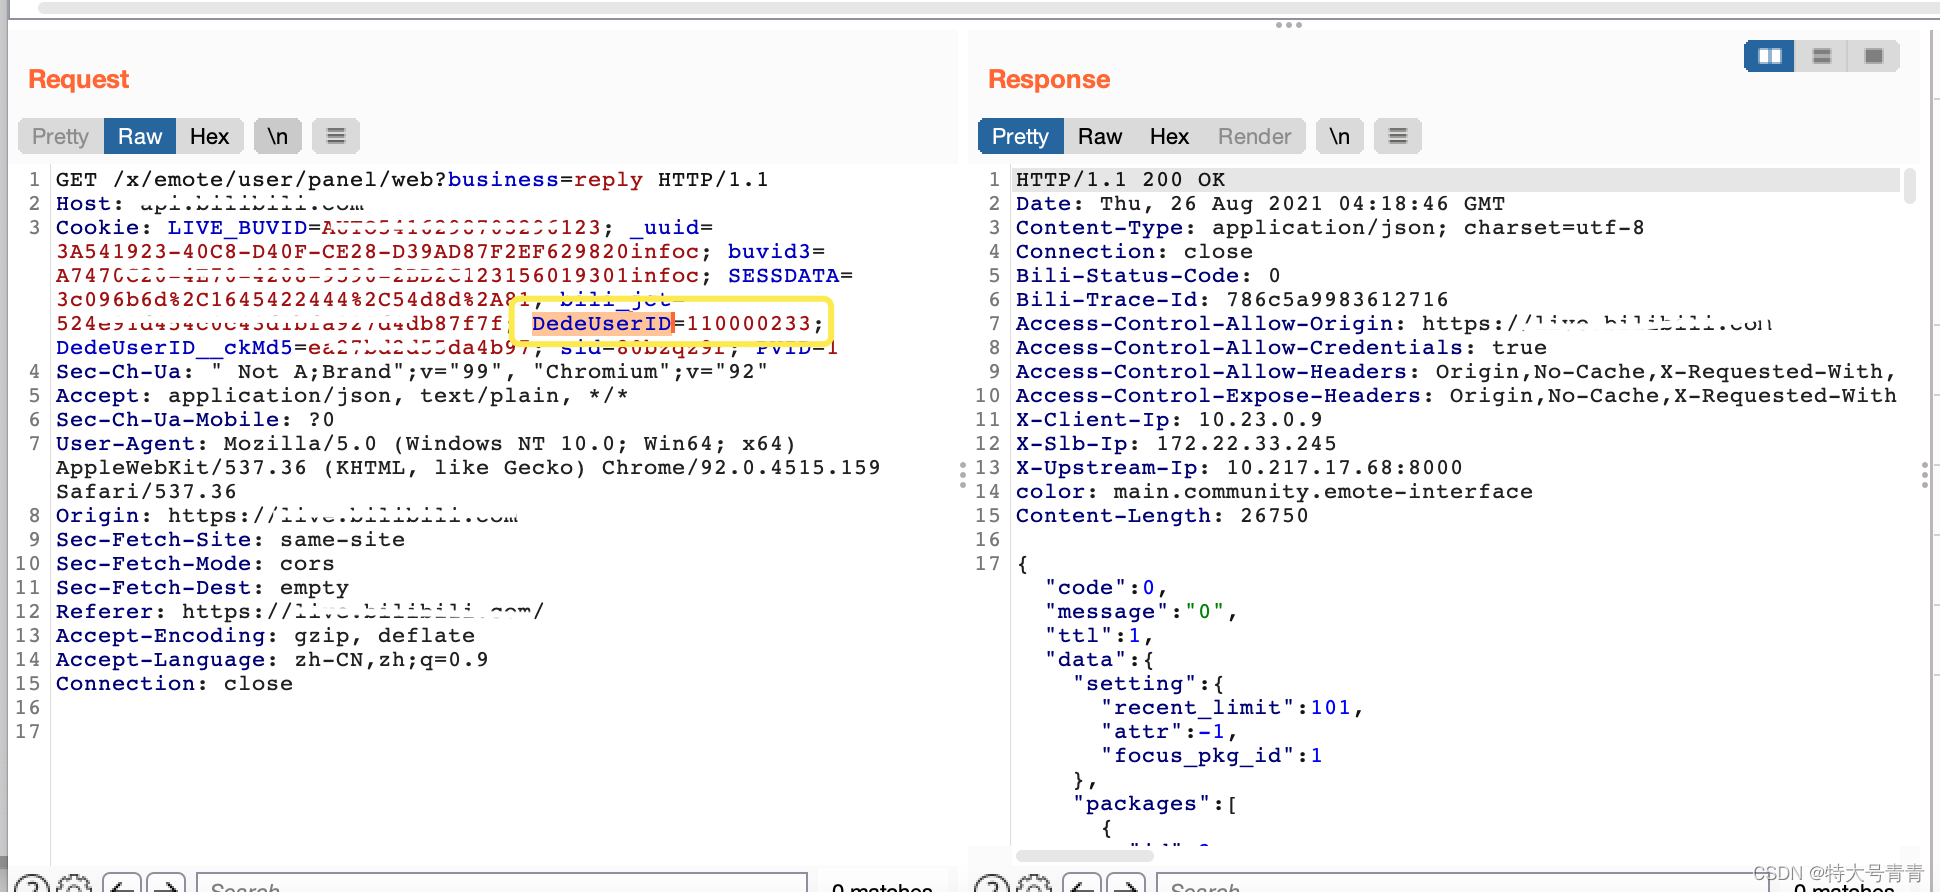Click the "packages" JSON key

1142,803
